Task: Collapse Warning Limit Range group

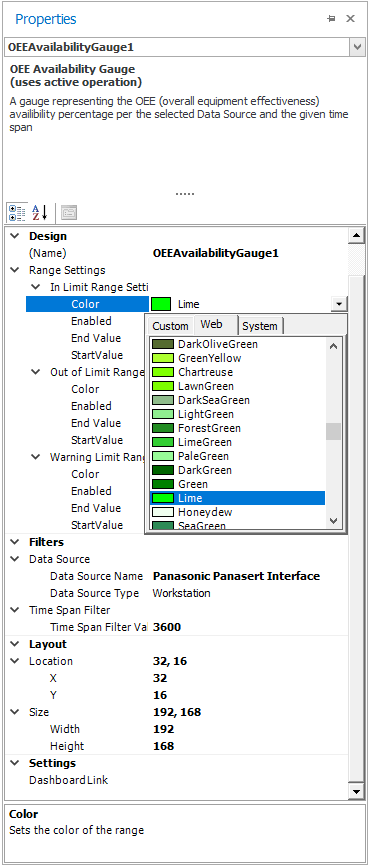Action: tap(35, 457)
